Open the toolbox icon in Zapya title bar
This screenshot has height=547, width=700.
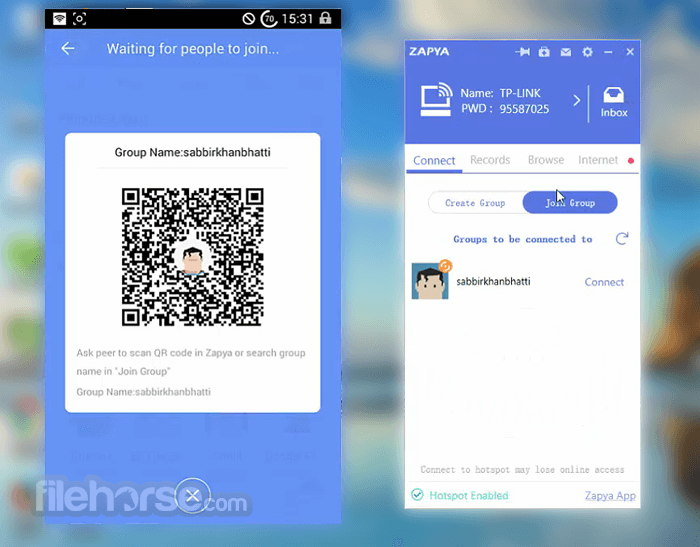[544, 52]
